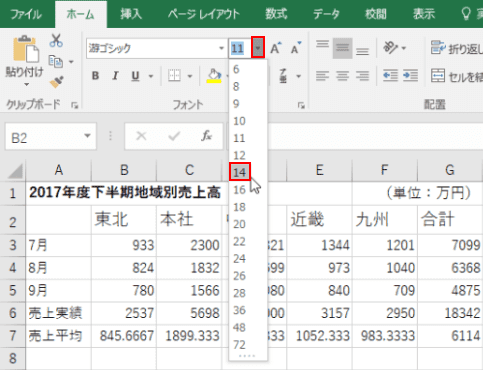483x370 pixels.
Task: Switch to the 挿入 (Insert) tab
Action: point(131,14)
